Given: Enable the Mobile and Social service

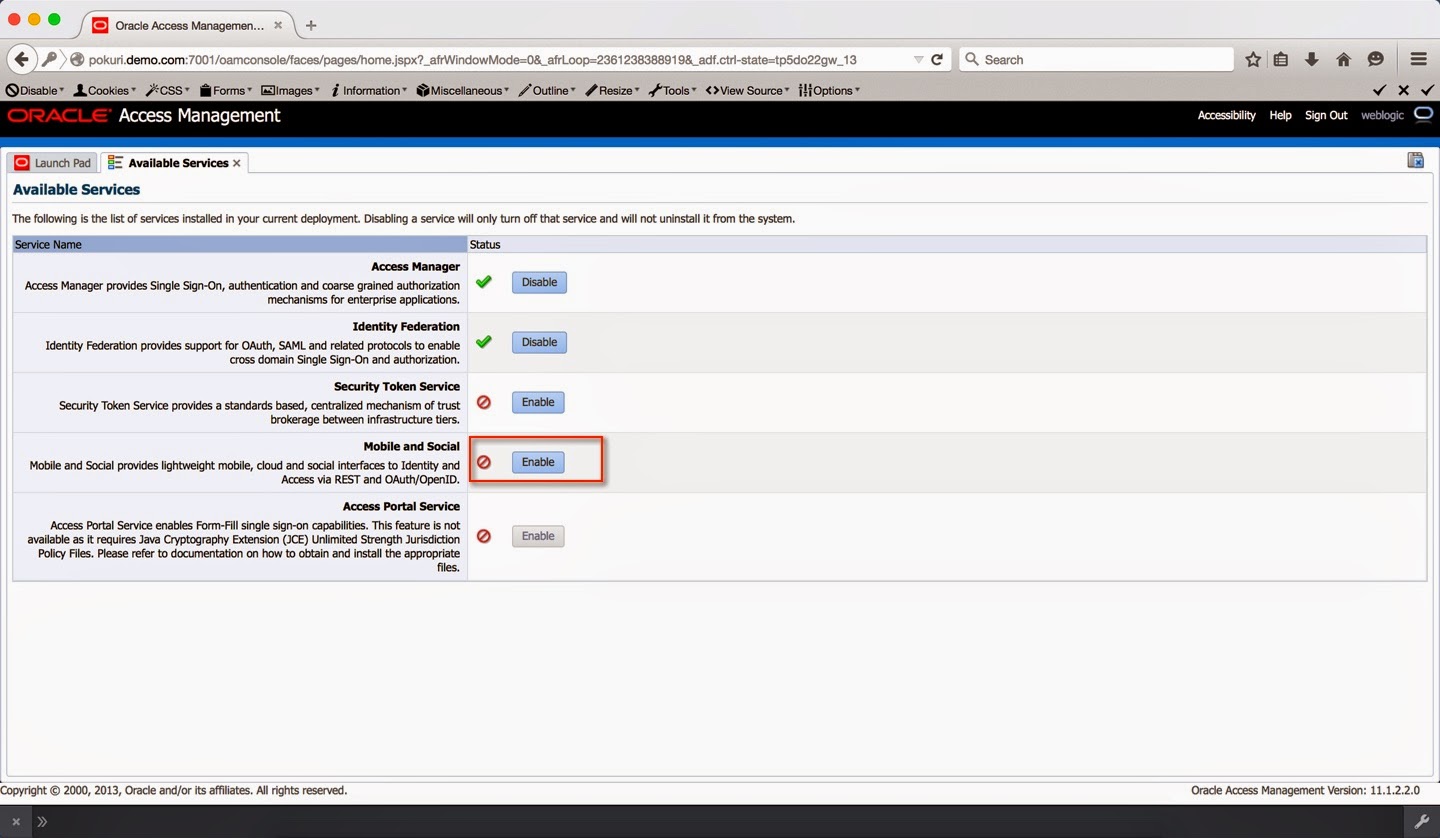Looking at the screenshot, I should tap(538, 462).
